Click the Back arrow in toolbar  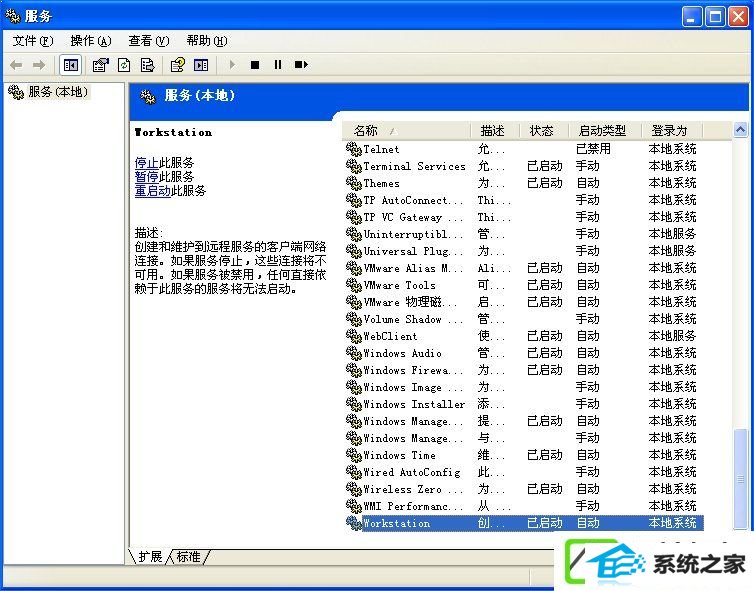(x=16, y=64)
